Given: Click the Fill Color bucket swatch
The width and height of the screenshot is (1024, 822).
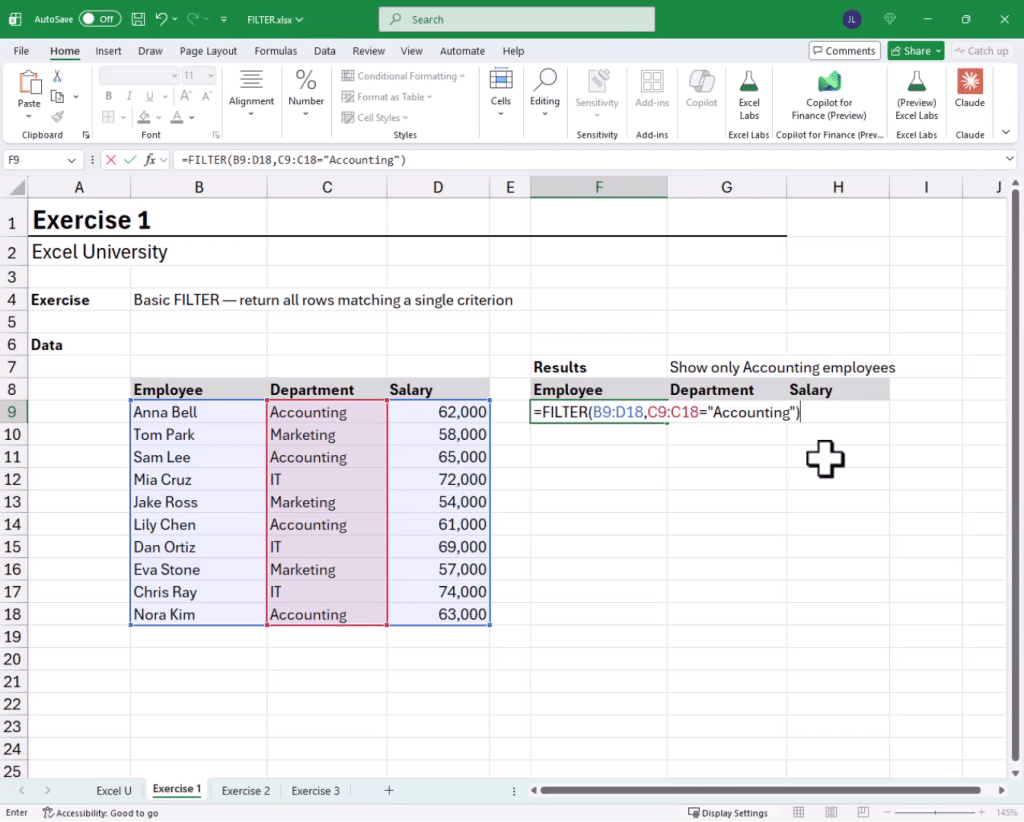Looking at the screenshot, I should 144,118.
